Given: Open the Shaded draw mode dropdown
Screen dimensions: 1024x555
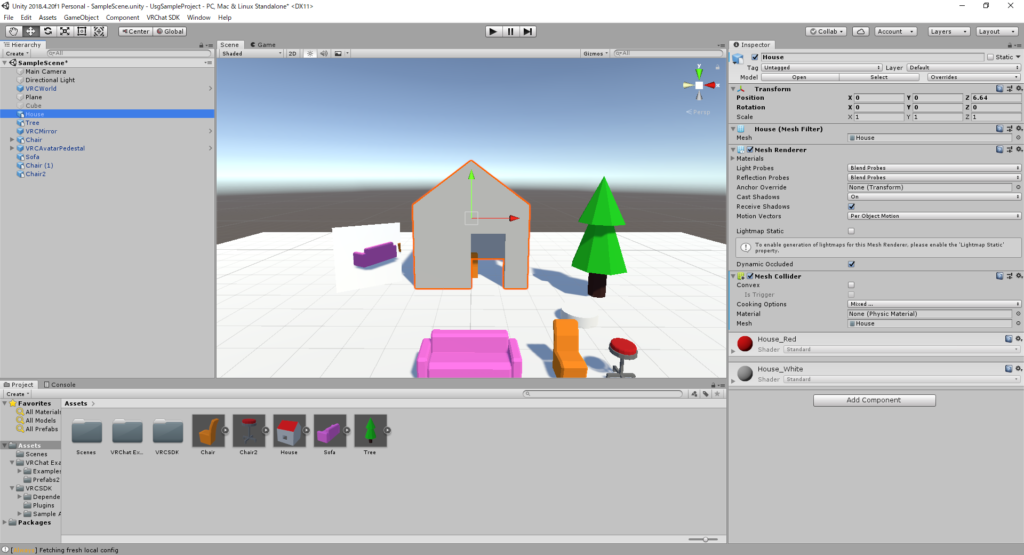Looking at the screenshot, I should click(251, 53).
